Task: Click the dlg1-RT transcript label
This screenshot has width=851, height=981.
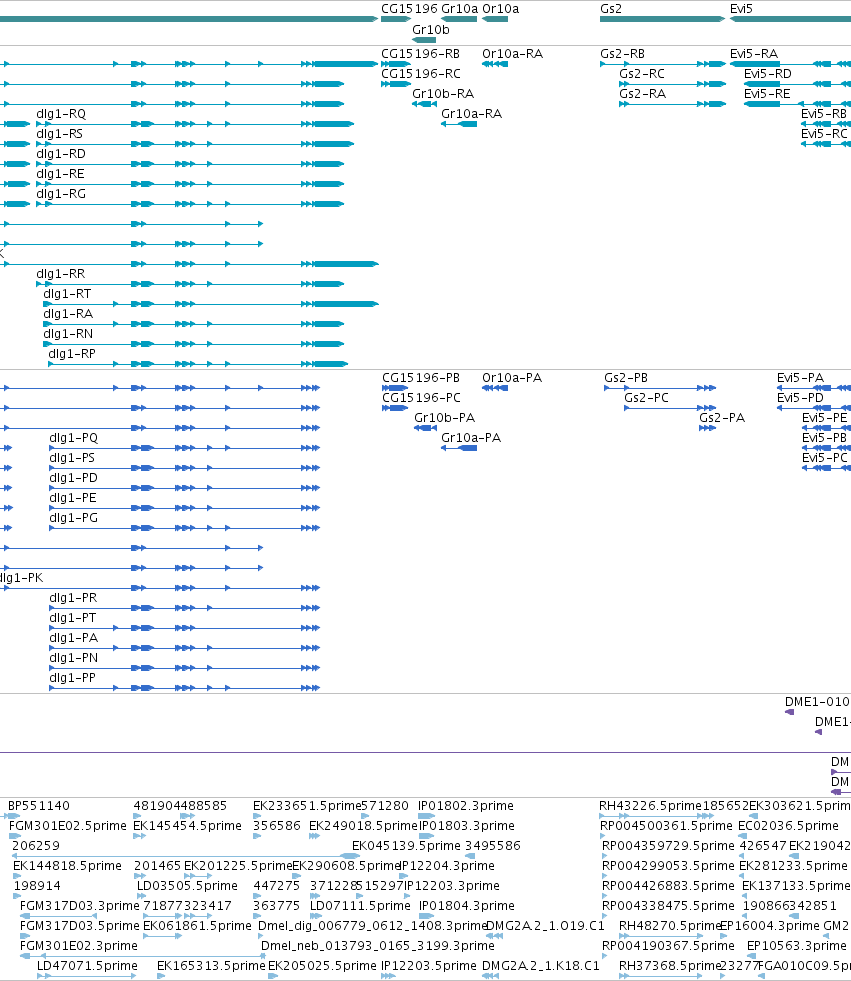Action: 67,294
